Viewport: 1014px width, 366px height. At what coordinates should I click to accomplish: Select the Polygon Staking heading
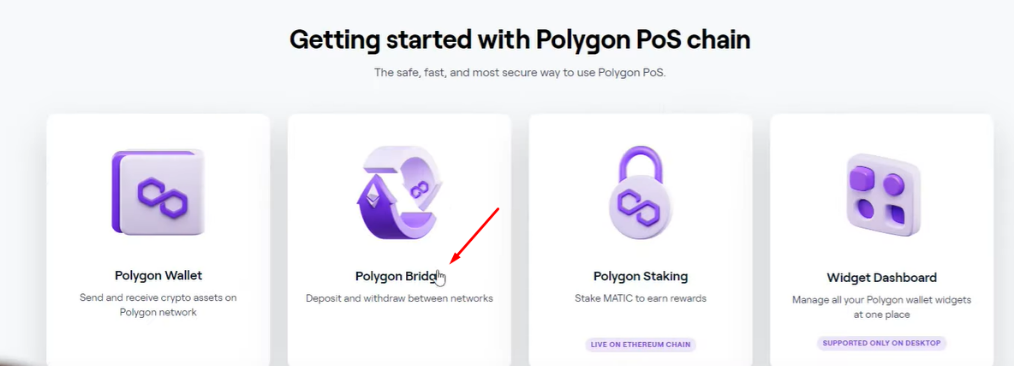(640, 276)
